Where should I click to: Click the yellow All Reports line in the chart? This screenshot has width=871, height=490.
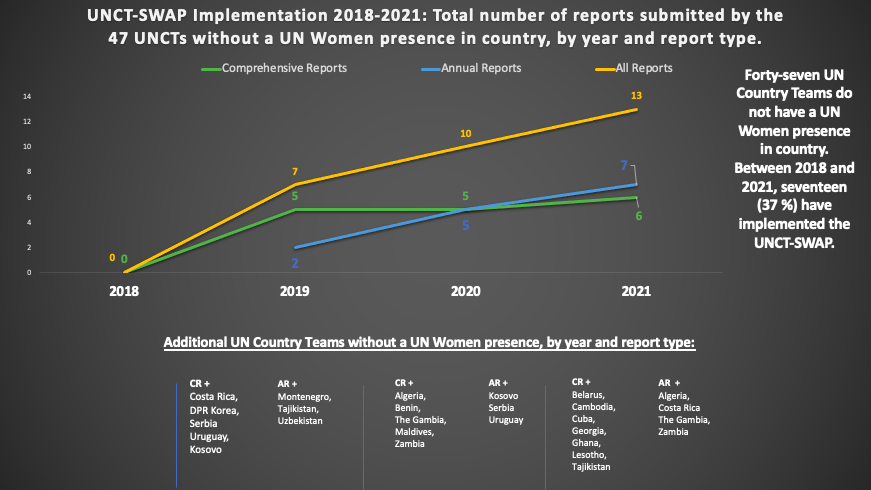(465, 147)
